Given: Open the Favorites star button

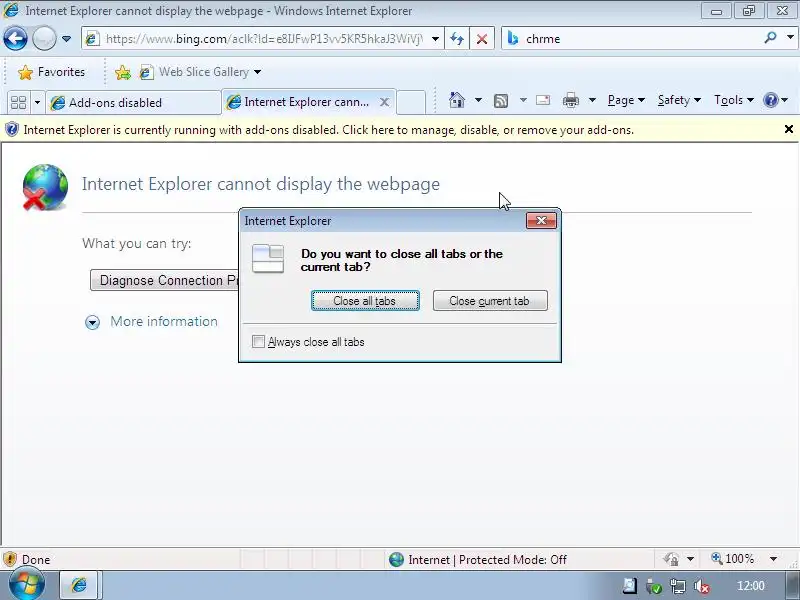Looking at the screenshot, I should [51, 72].
